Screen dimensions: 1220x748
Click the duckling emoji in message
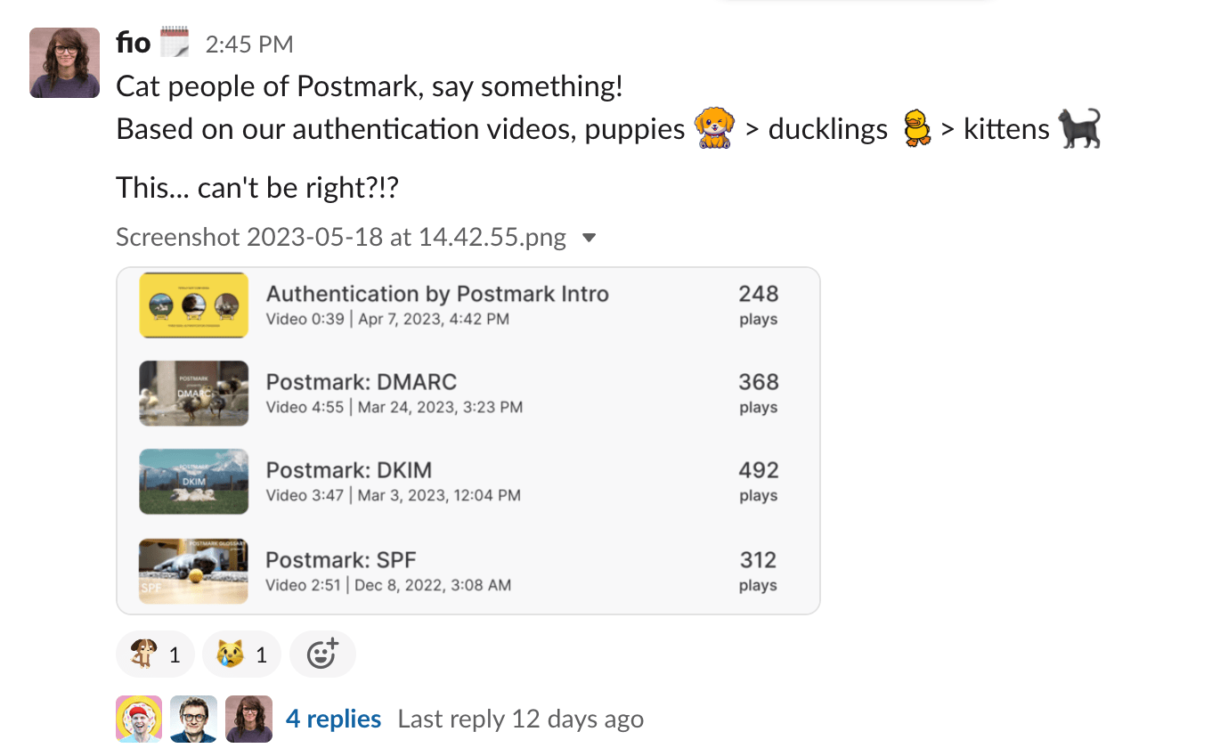[915, 130]
